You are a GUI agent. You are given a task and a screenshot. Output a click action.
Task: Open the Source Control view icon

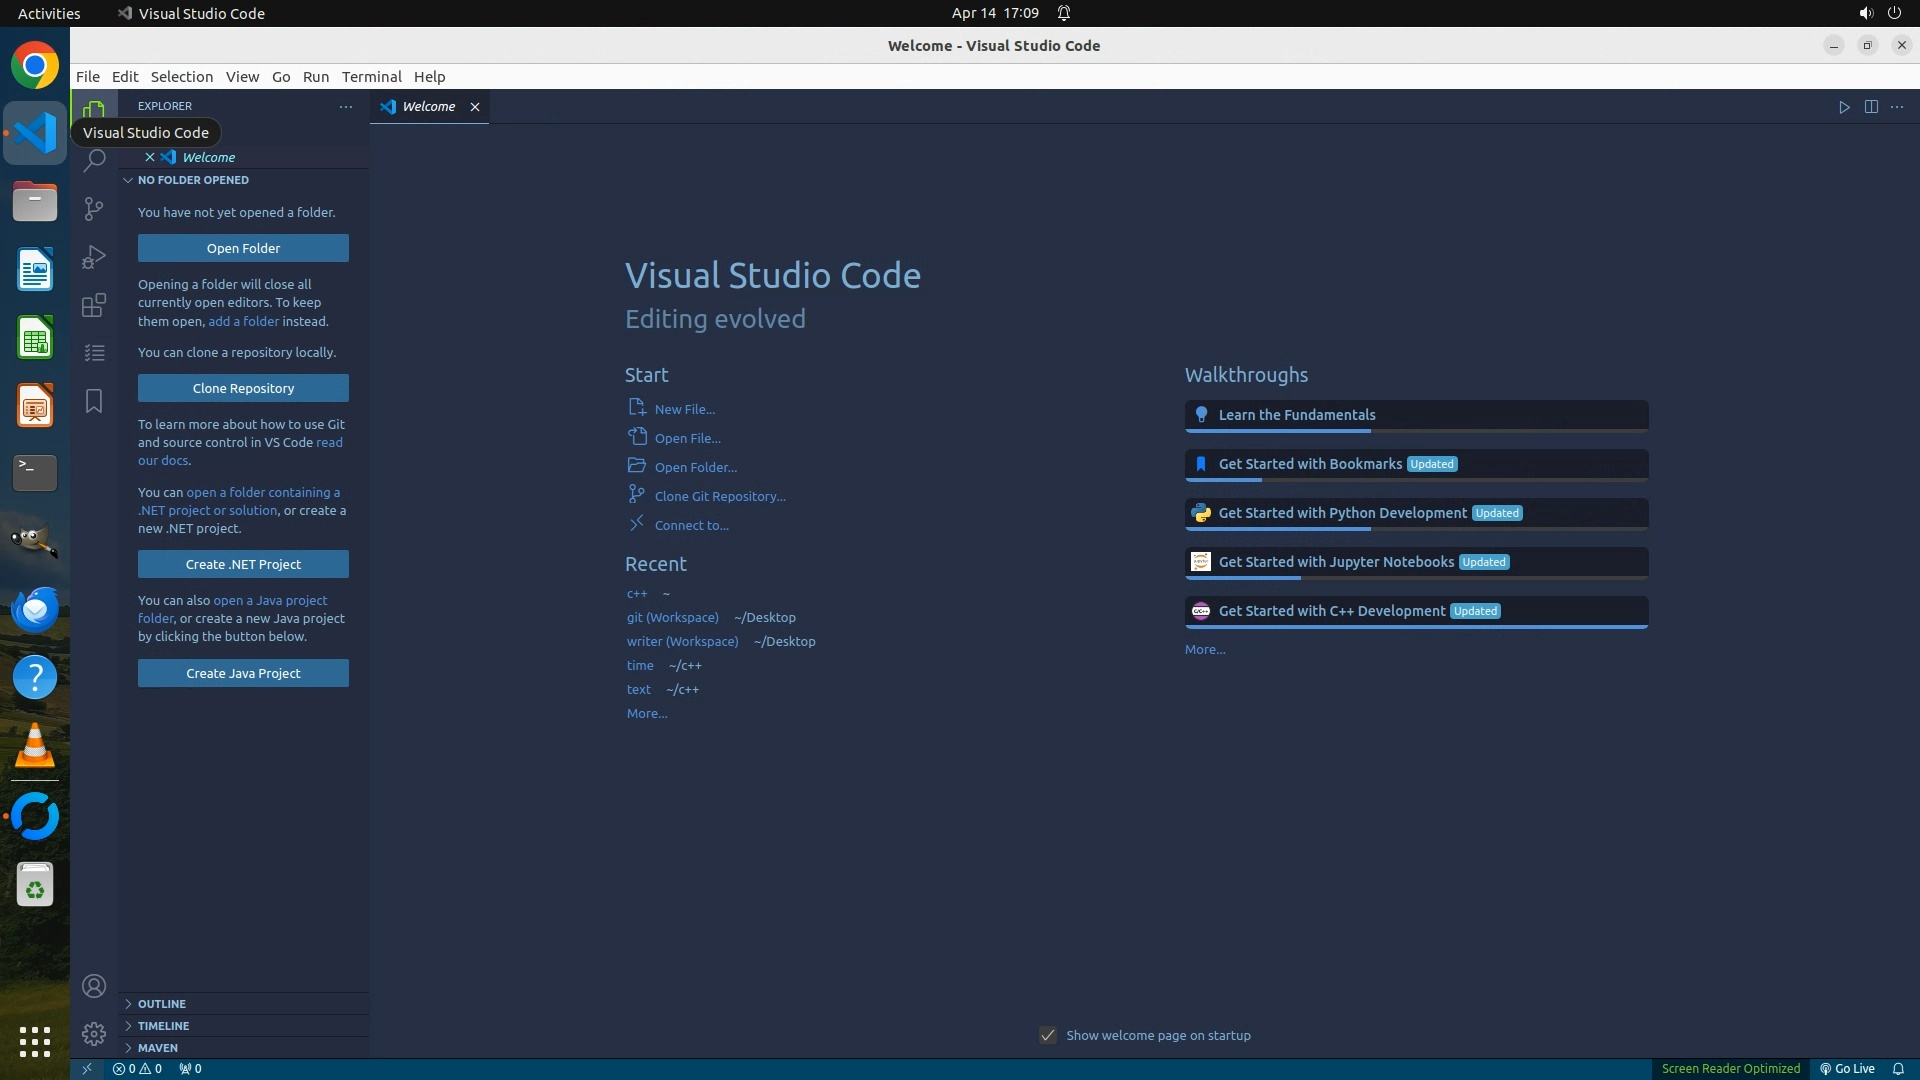tap(94, 208)
